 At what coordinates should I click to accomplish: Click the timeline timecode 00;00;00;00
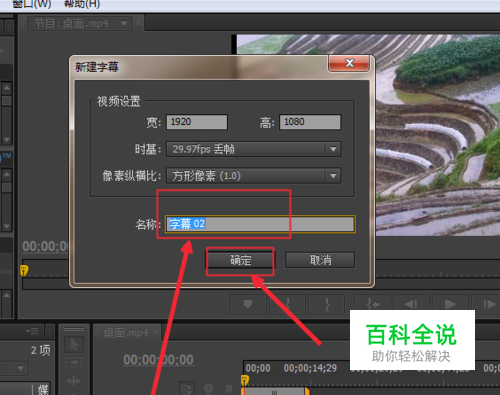click(x=158, y=360)
